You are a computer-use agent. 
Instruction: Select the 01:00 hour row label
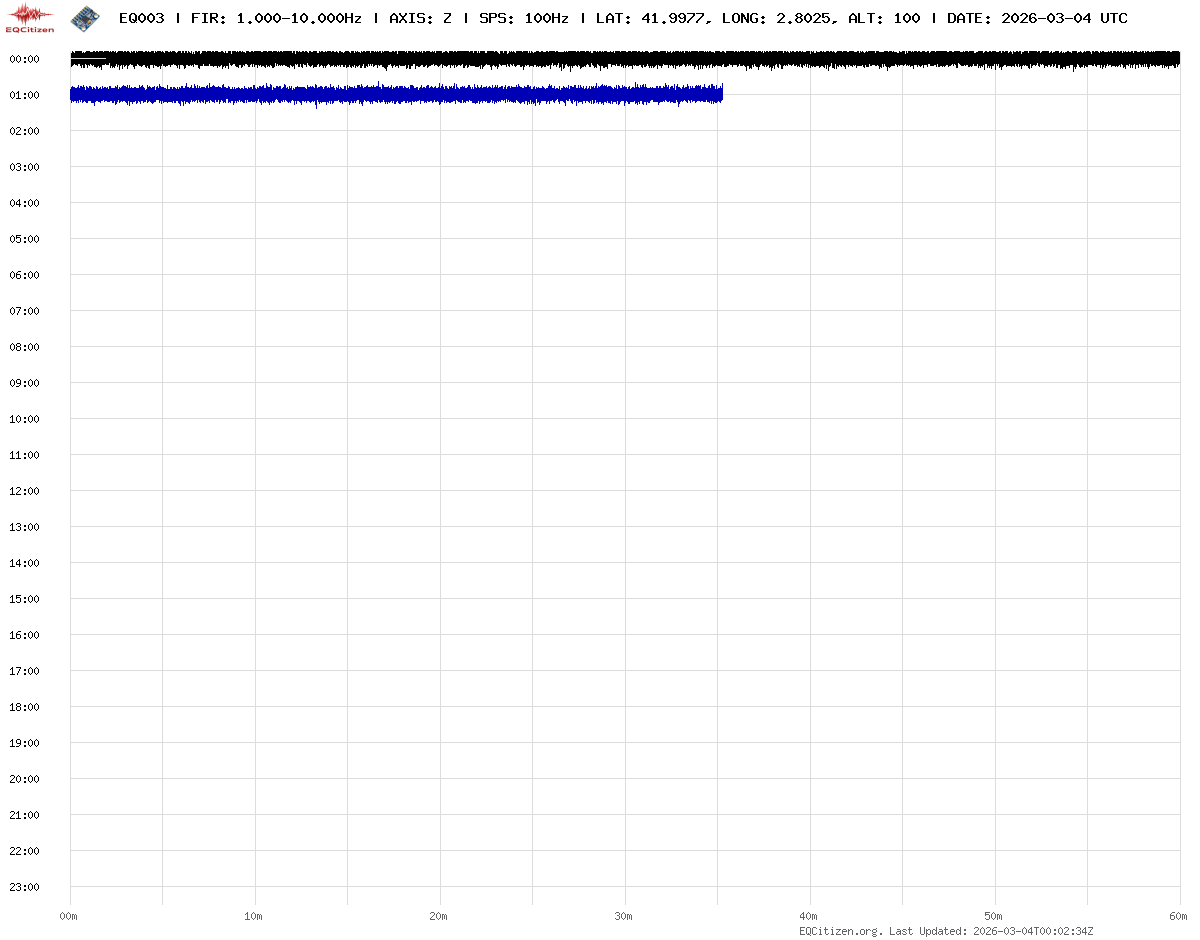point(24,95)
